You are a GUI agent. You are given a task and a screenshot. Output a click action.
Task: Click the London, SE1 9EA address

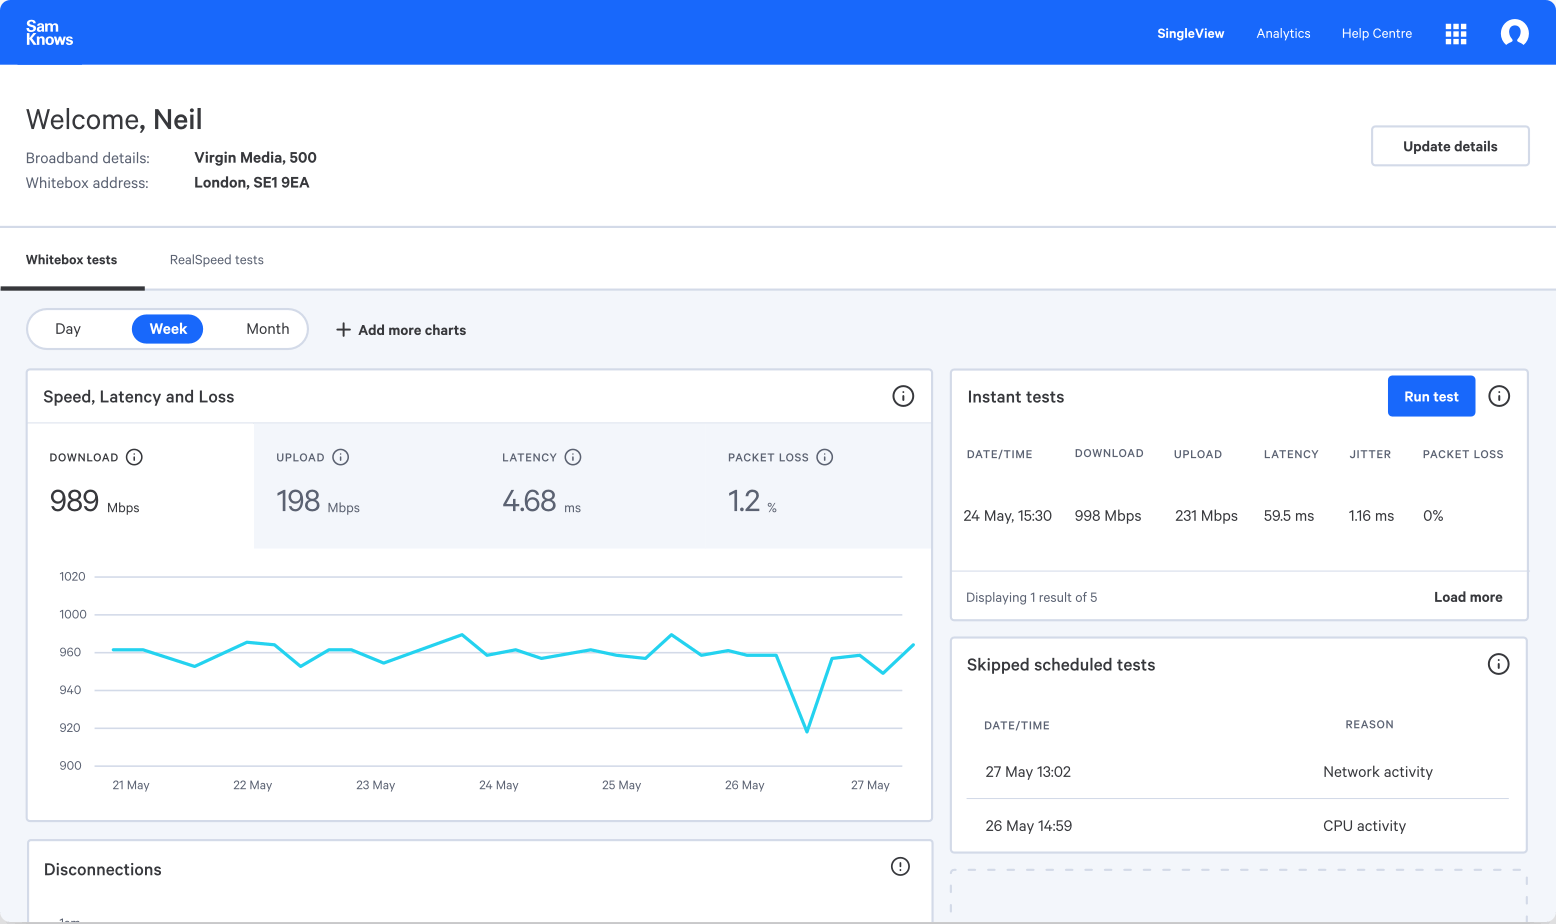pos(252,182)
